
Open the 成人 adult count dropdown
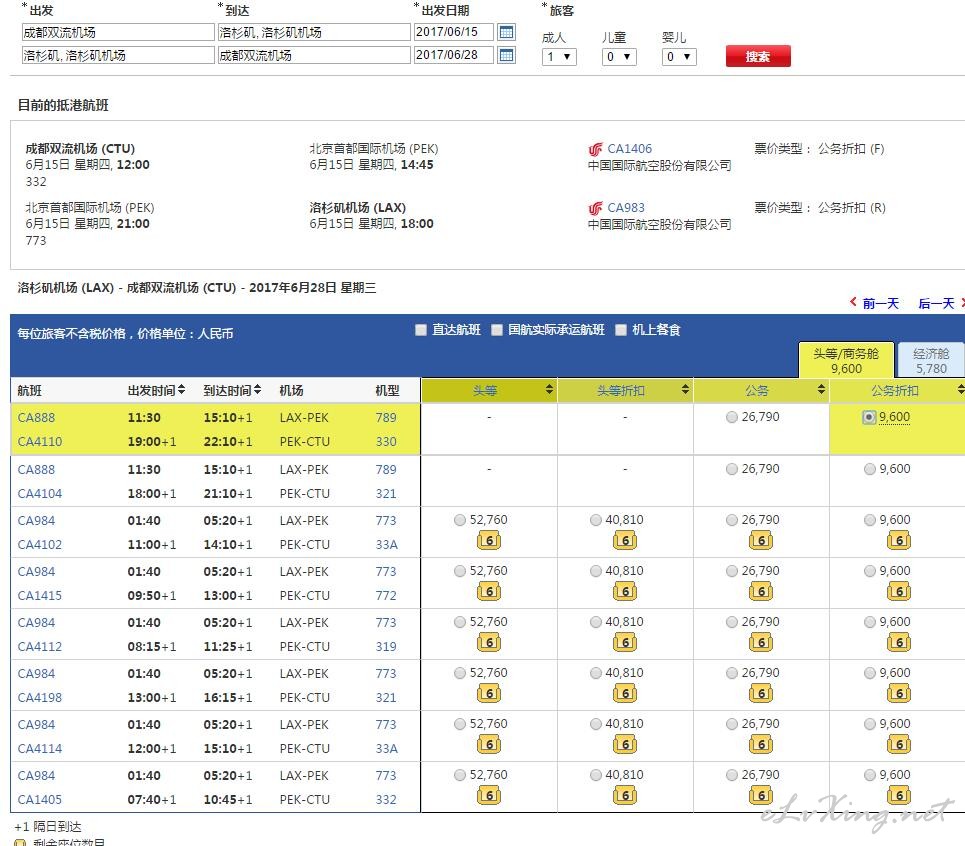point(559,57)
